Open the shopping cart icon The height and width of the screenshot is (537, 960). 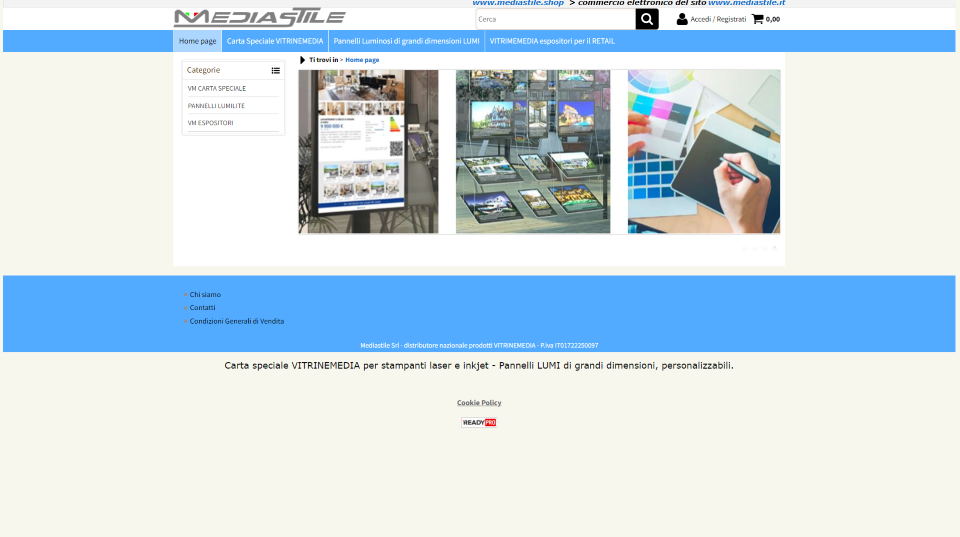click(757, 19)
